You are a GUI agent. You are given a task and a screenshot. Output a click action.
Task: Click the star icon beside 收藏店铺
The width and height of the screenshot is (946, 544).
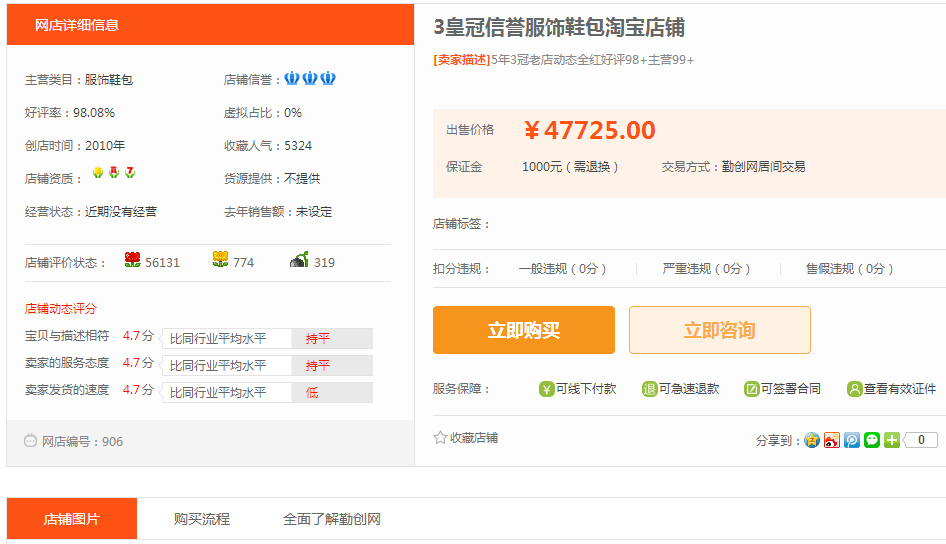[x=440, y=437]
